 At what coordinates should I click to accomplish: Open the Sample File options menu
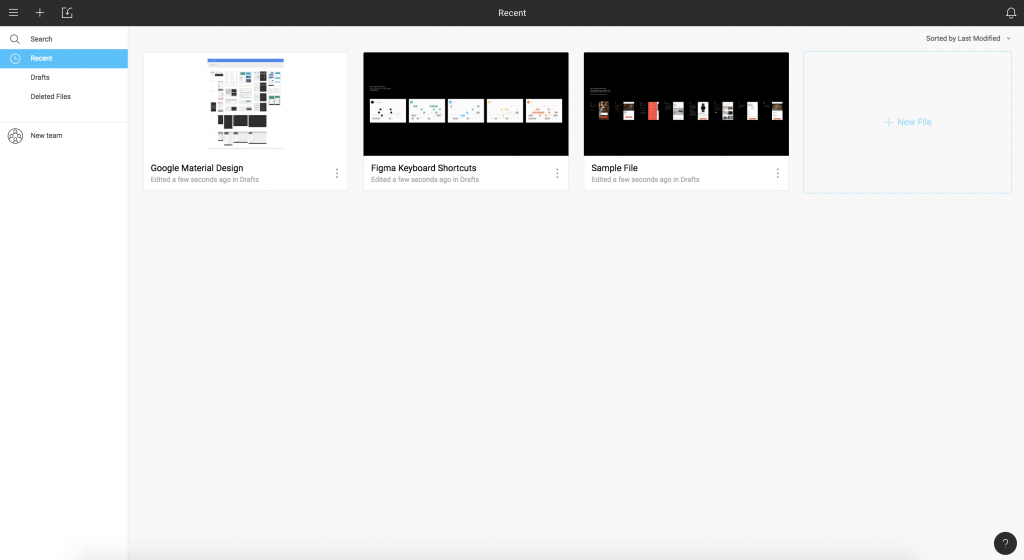777,173
